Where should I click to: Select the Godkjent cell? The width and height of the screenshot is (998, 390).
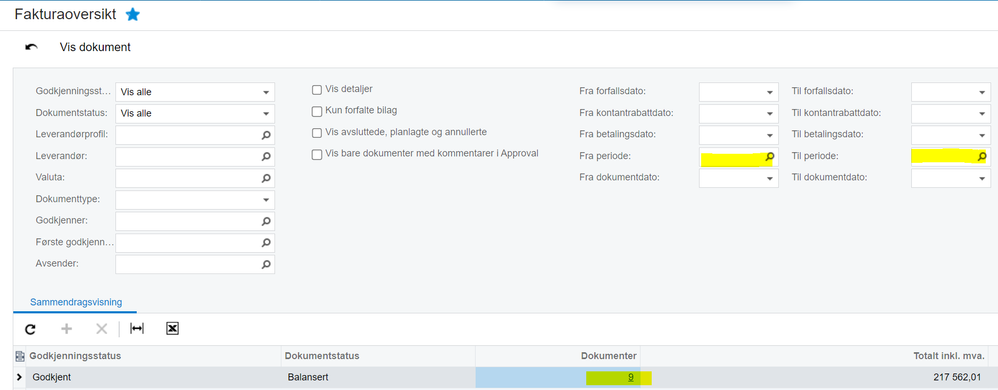[x=153, y=377]
